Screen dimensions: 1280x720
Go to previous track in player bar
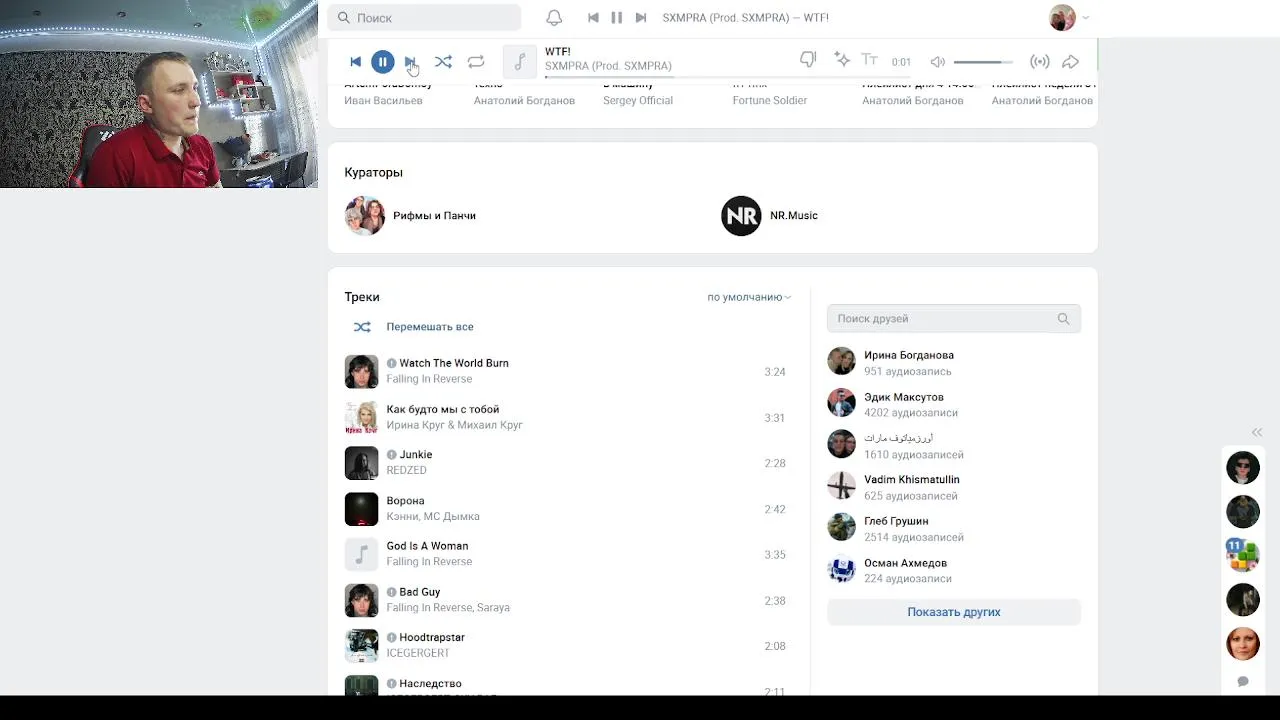355,62
